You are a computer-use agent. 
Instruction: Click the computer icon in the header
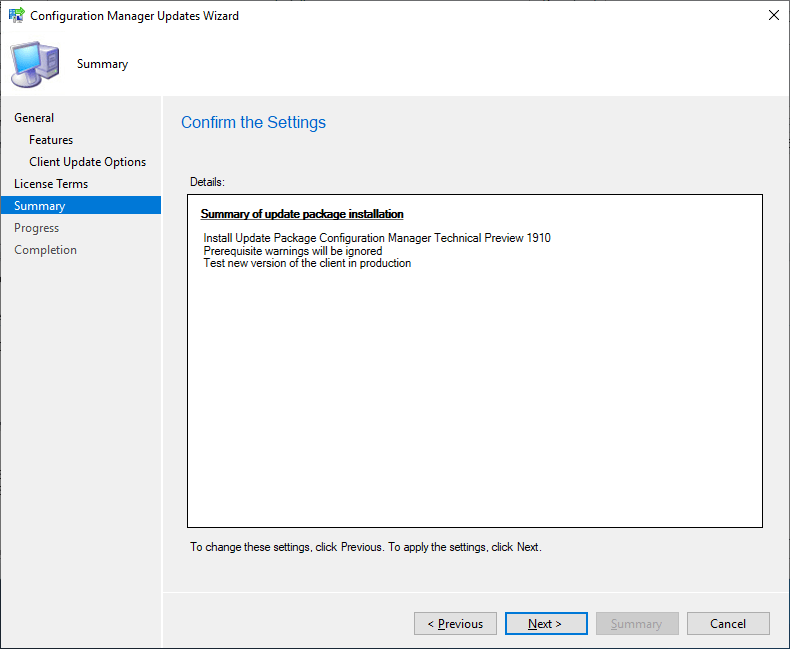(x=34, y=64)
